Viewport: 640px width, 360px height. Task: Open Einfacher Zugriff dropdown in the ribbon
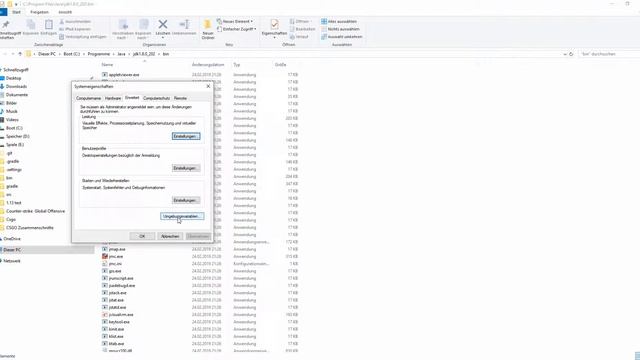tap(237, 29)
